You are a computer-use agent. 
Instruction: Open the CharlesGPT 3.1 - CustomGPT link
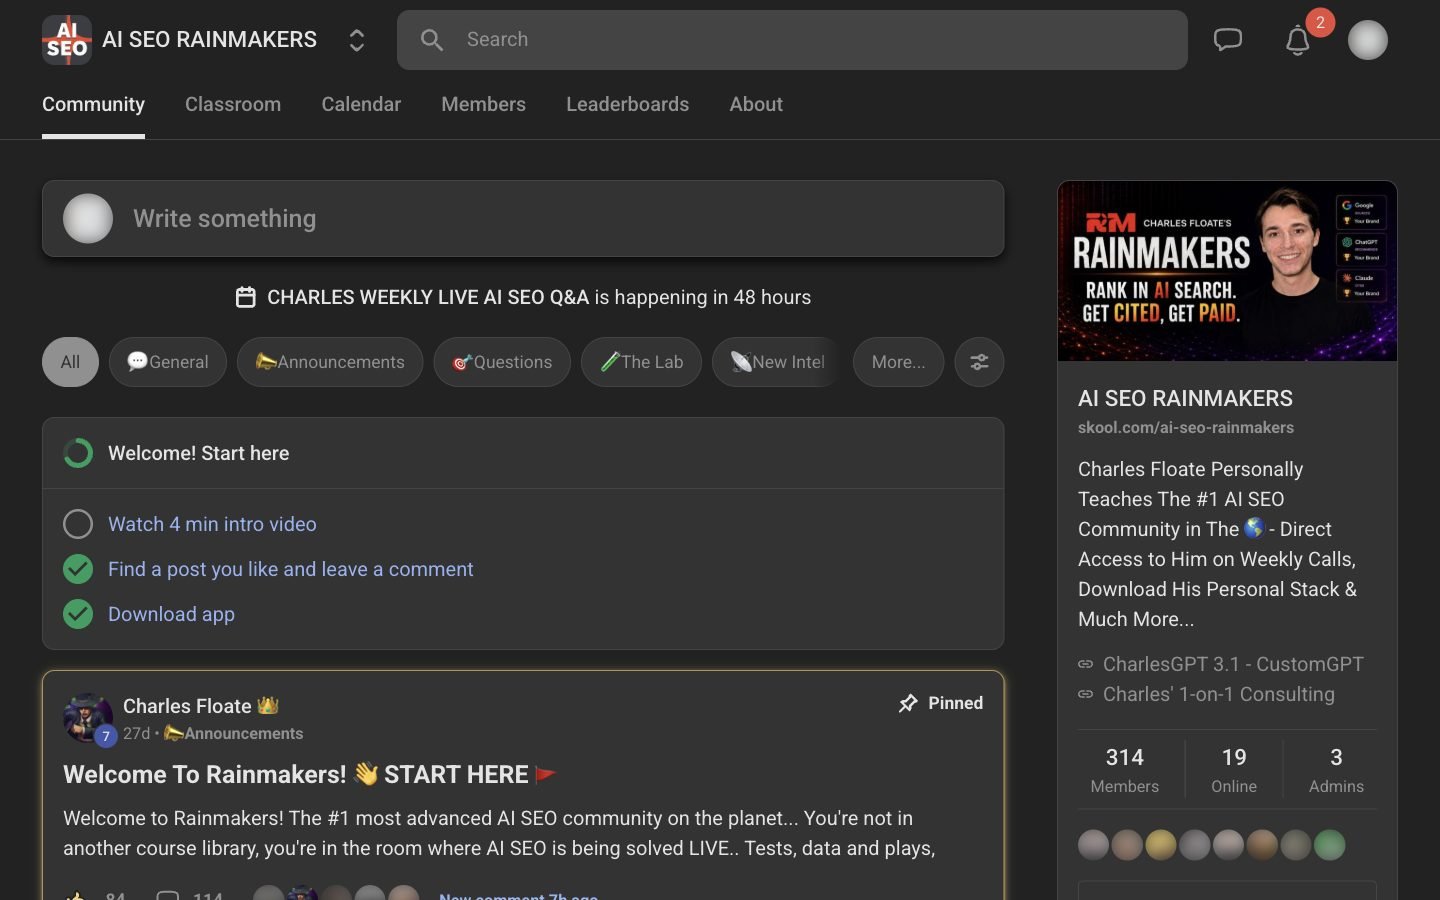tap(1233, 664)
